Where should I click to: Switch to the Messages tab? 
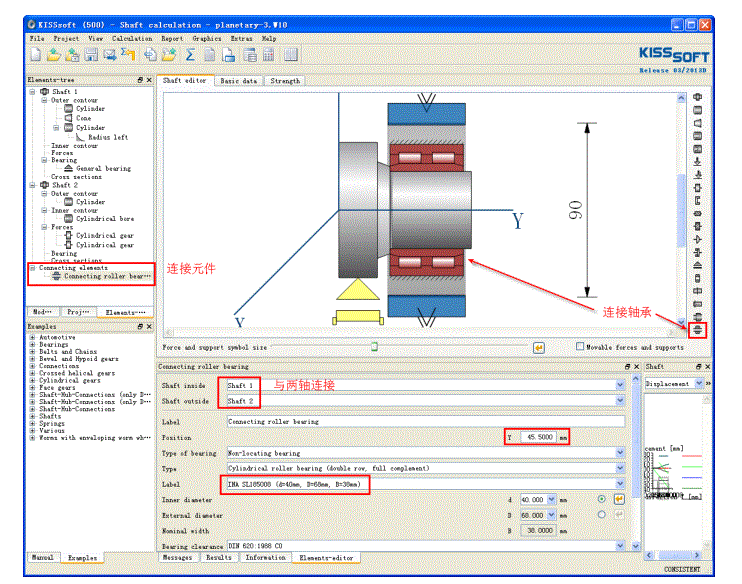pos(177,557)
